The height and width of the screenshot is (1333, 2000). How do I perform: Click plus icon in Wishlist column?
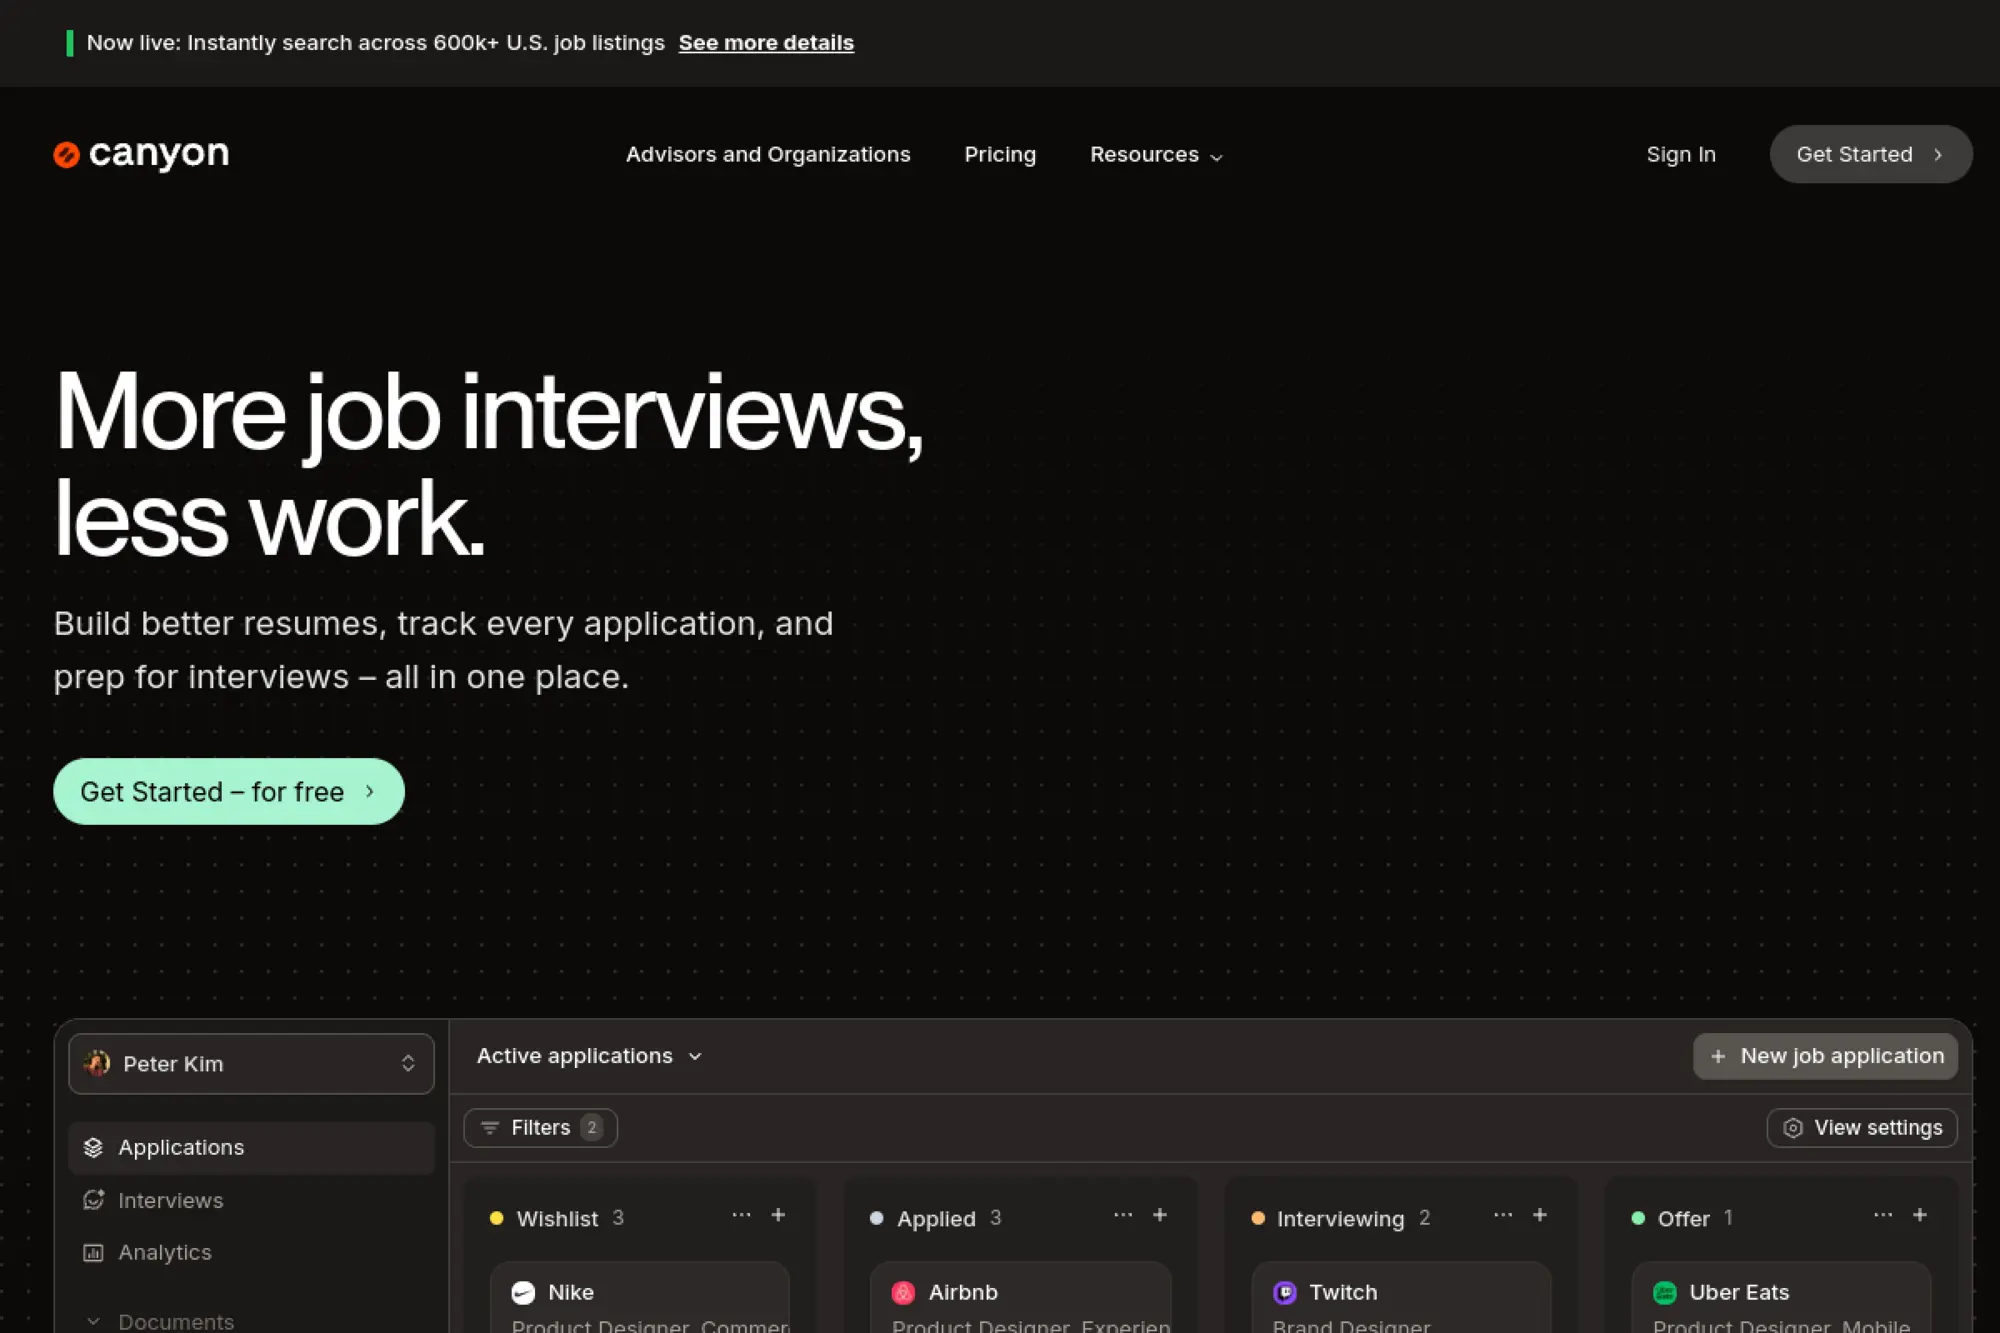coord(778,1215)
